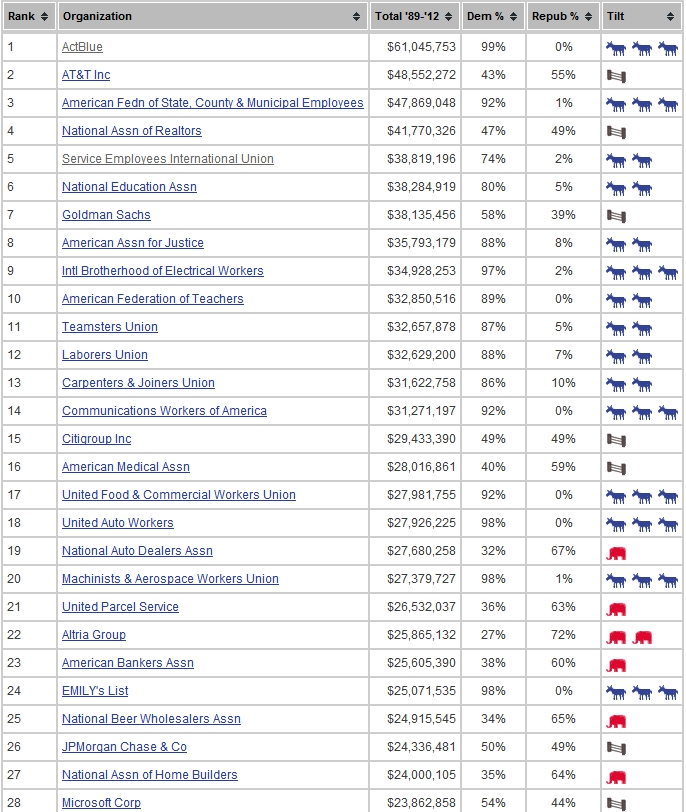Sort by Repub % column arrows
This screenshot has width=686, height=812.
pos(588,17)
